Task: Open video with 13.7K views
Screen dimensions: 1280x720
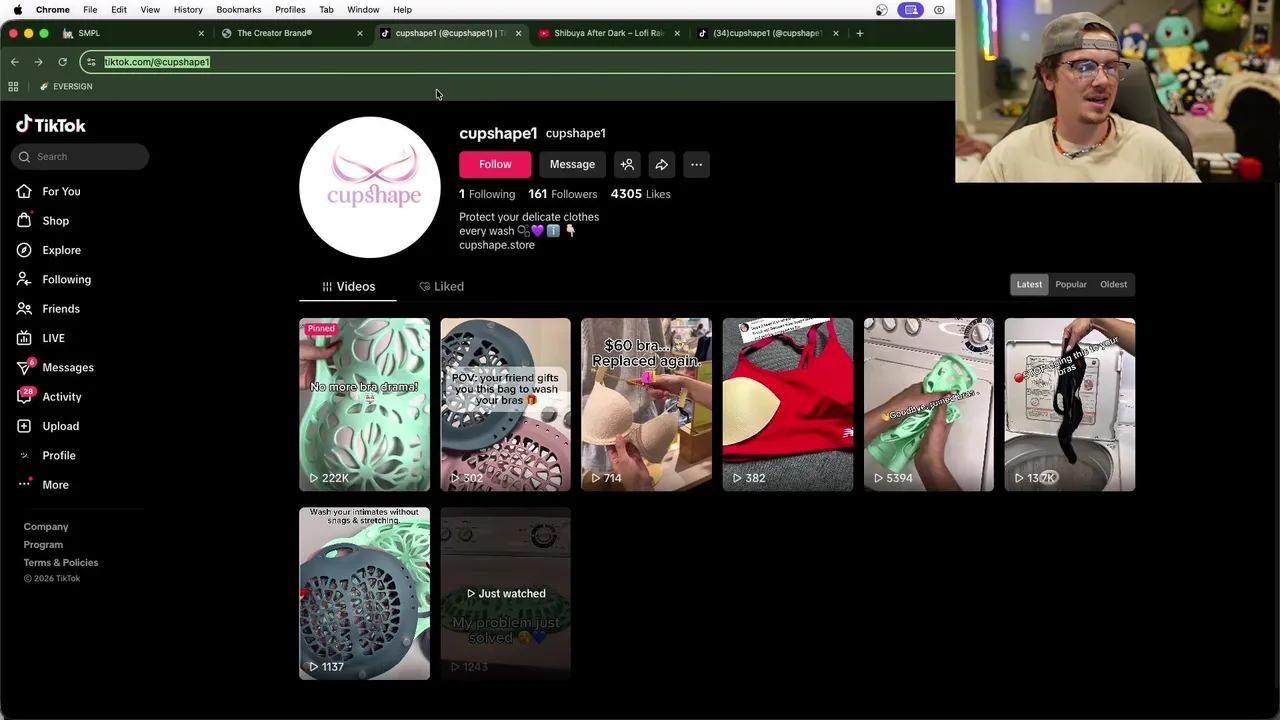Action: pyautogui.click(x=1070, y=405)
